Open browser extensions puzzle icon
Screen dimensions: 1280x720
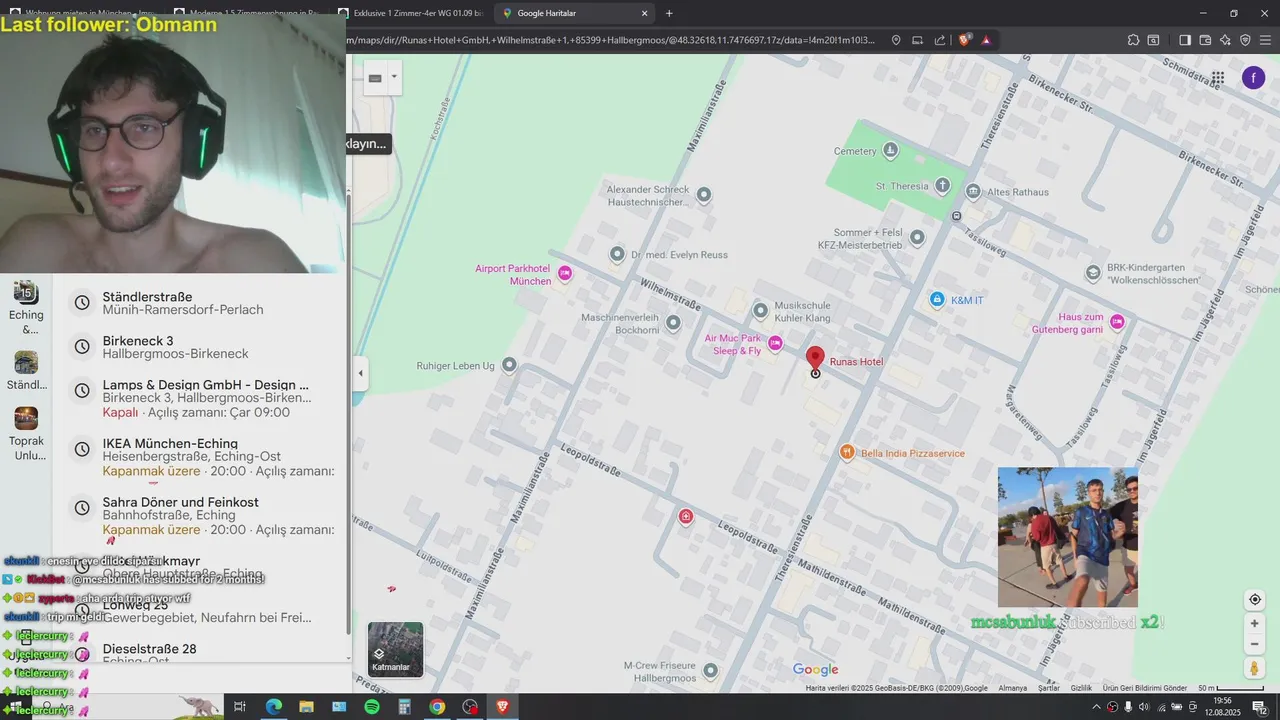click(x=1133, y=40)
